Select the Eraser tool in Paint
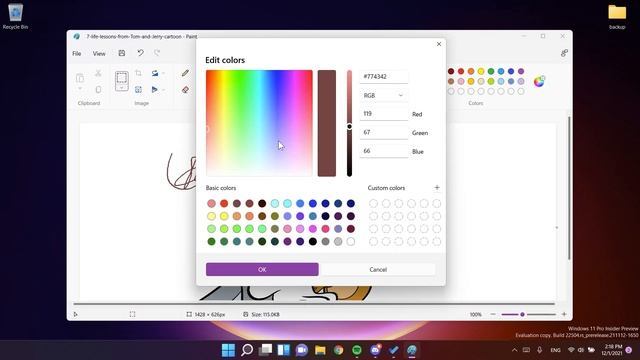The width and height of the screenshot is (640, 360). click(185, 90)
